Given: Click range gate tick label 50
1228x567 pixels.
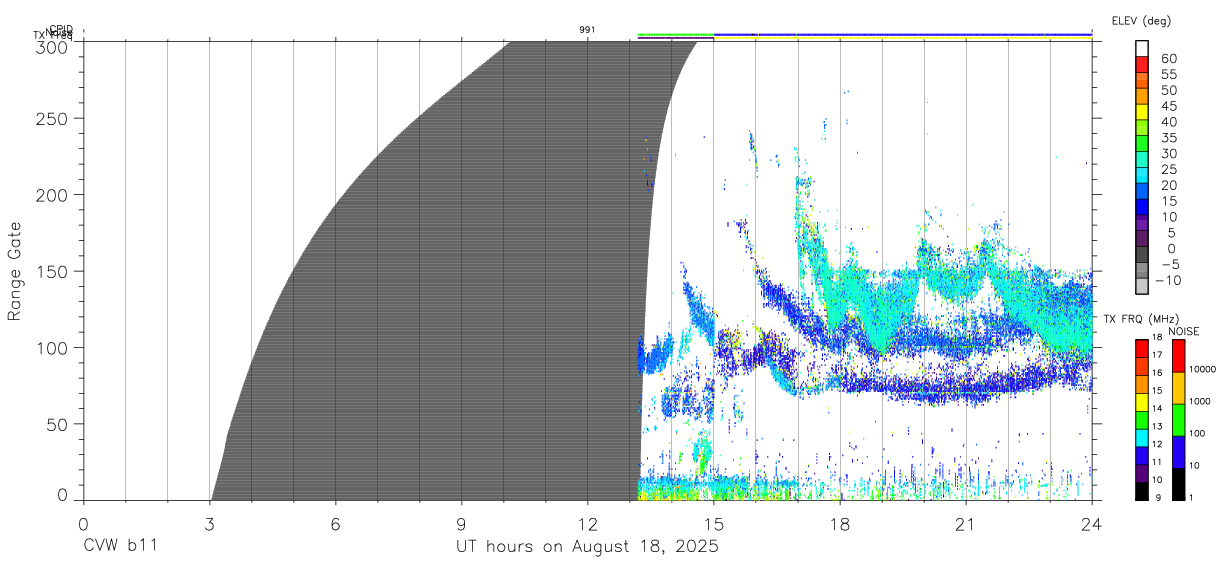Looking at the screenshot, I should [x=55, y=424].
